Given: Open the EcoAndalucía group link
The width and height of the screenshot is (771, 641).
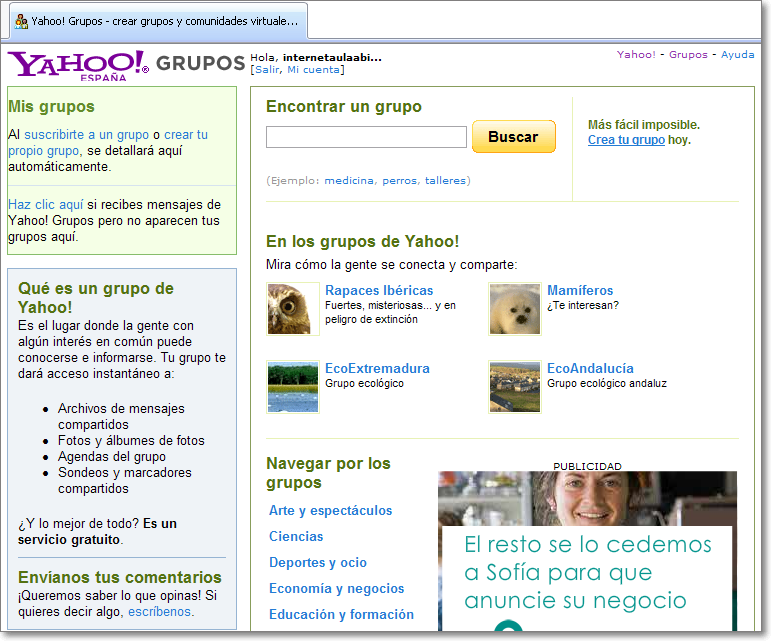Looking at the screenshot, I should 590,369.
